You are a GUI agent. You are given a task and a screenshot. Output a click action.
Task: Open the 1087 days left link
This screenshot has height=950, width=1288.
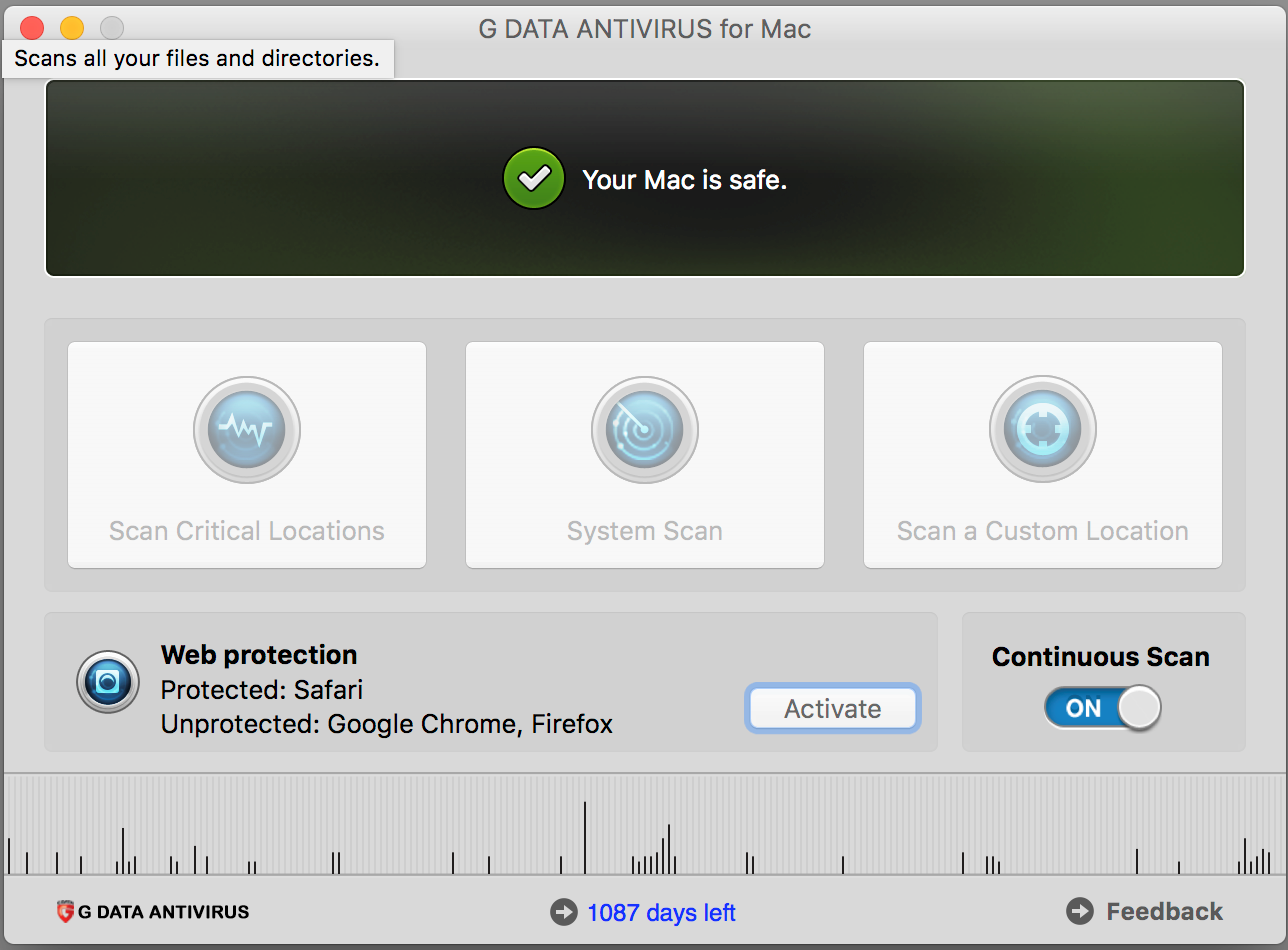coord(661,912)
